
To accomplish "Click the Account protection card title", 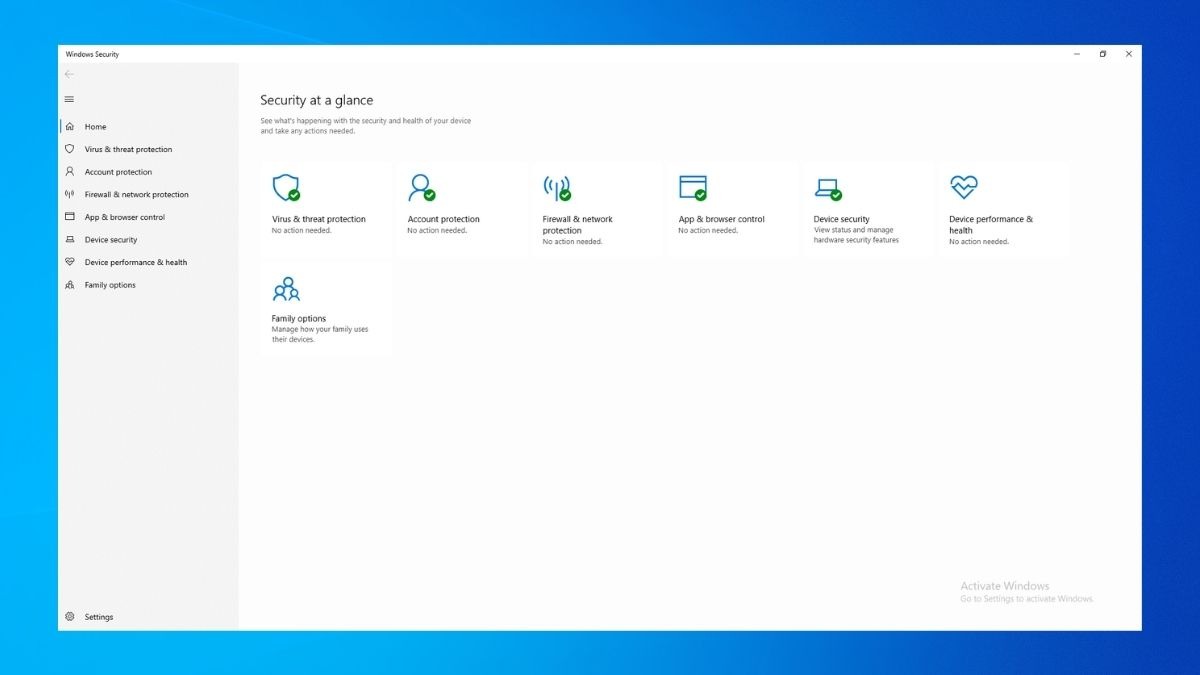I will [443, 219].
